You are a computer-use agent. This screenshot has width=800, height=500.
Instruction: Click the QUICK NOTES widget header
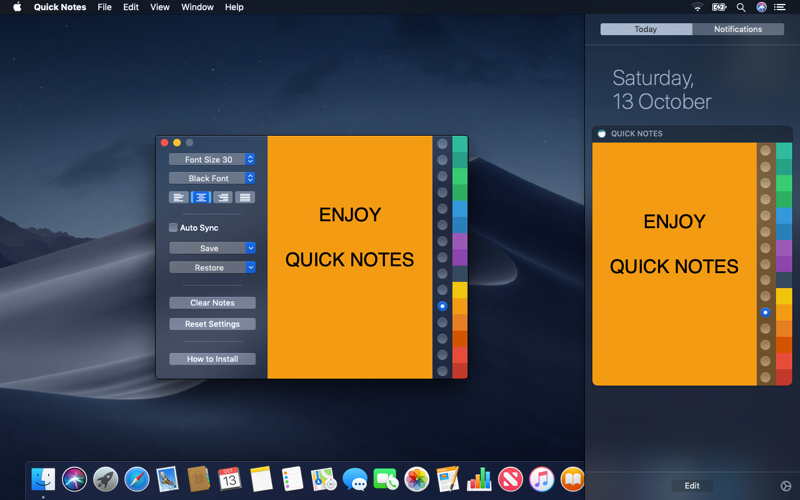[x=692, y=134]
